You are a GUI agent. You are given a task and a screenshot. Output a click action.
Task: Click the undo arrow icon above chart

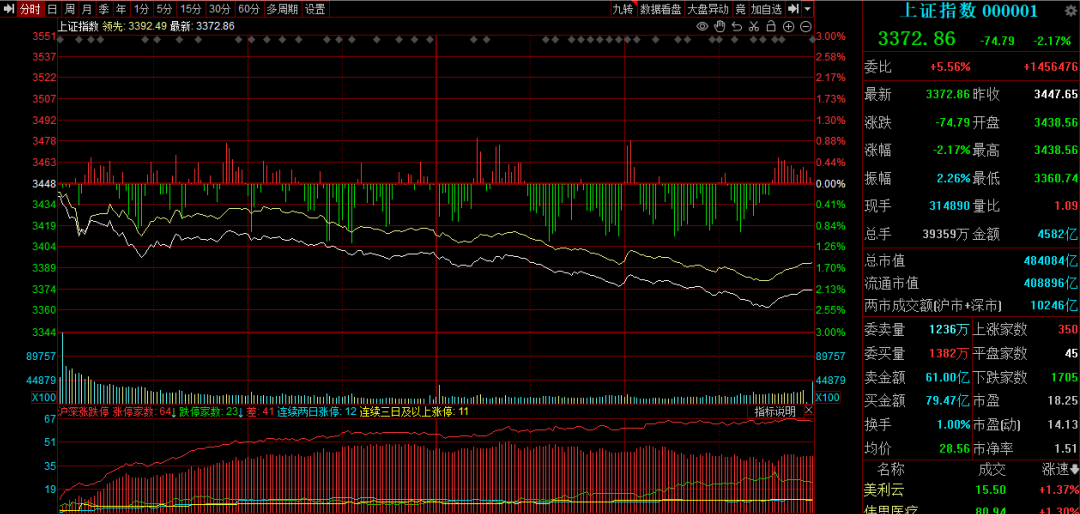point(737,27)
